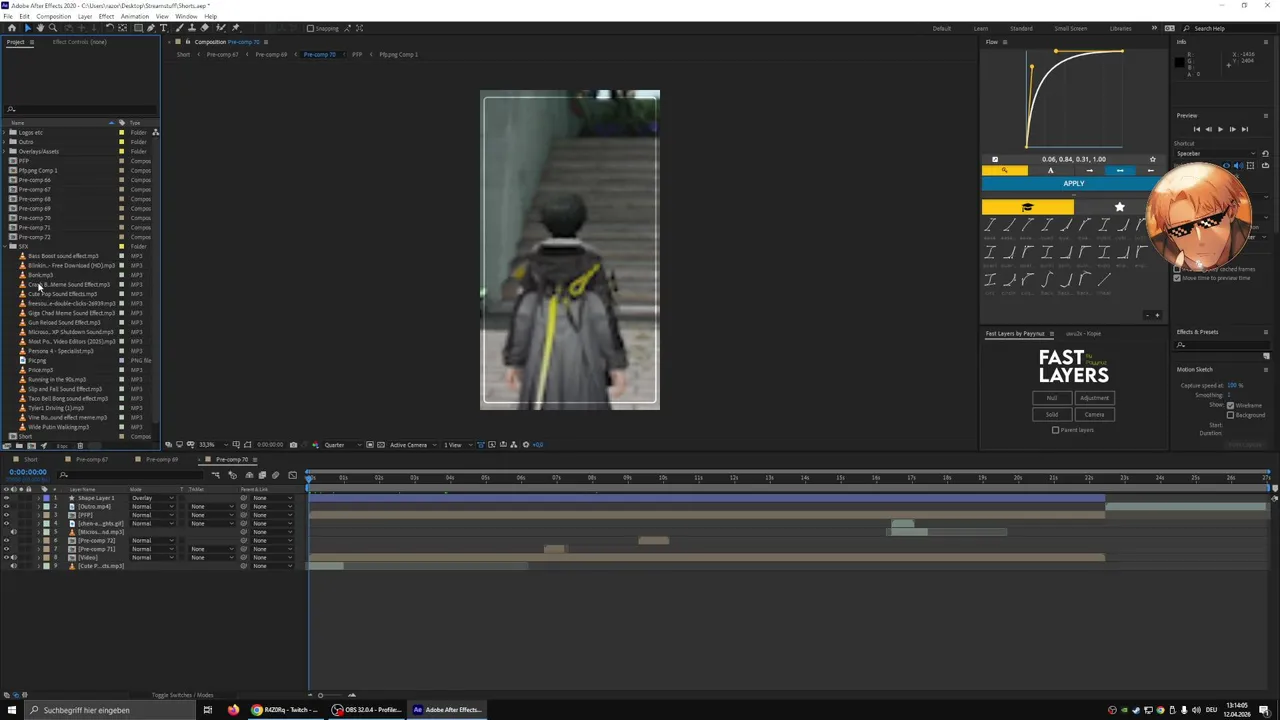Select the Rectangle shape tool

tap(138, 28)
